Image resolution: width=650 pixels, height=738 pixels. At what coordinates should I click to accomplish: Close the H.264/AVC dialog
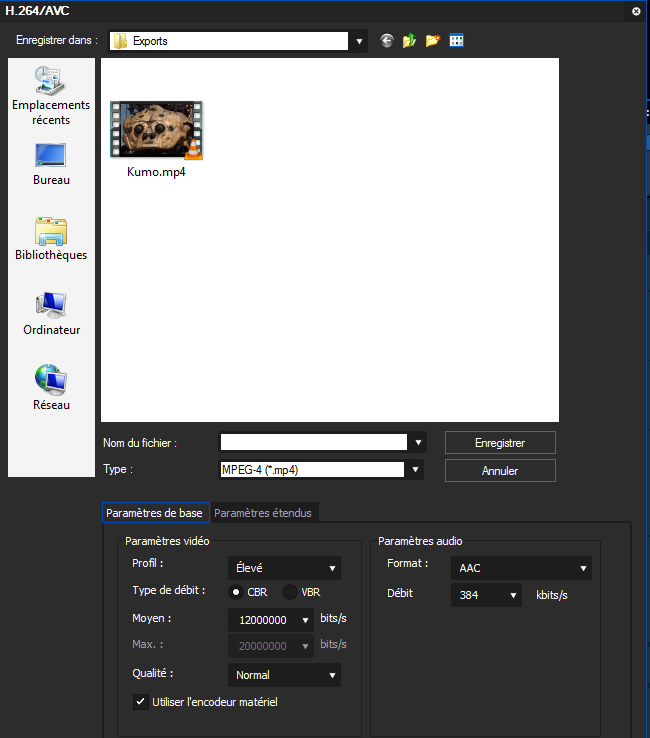point(636,11)
